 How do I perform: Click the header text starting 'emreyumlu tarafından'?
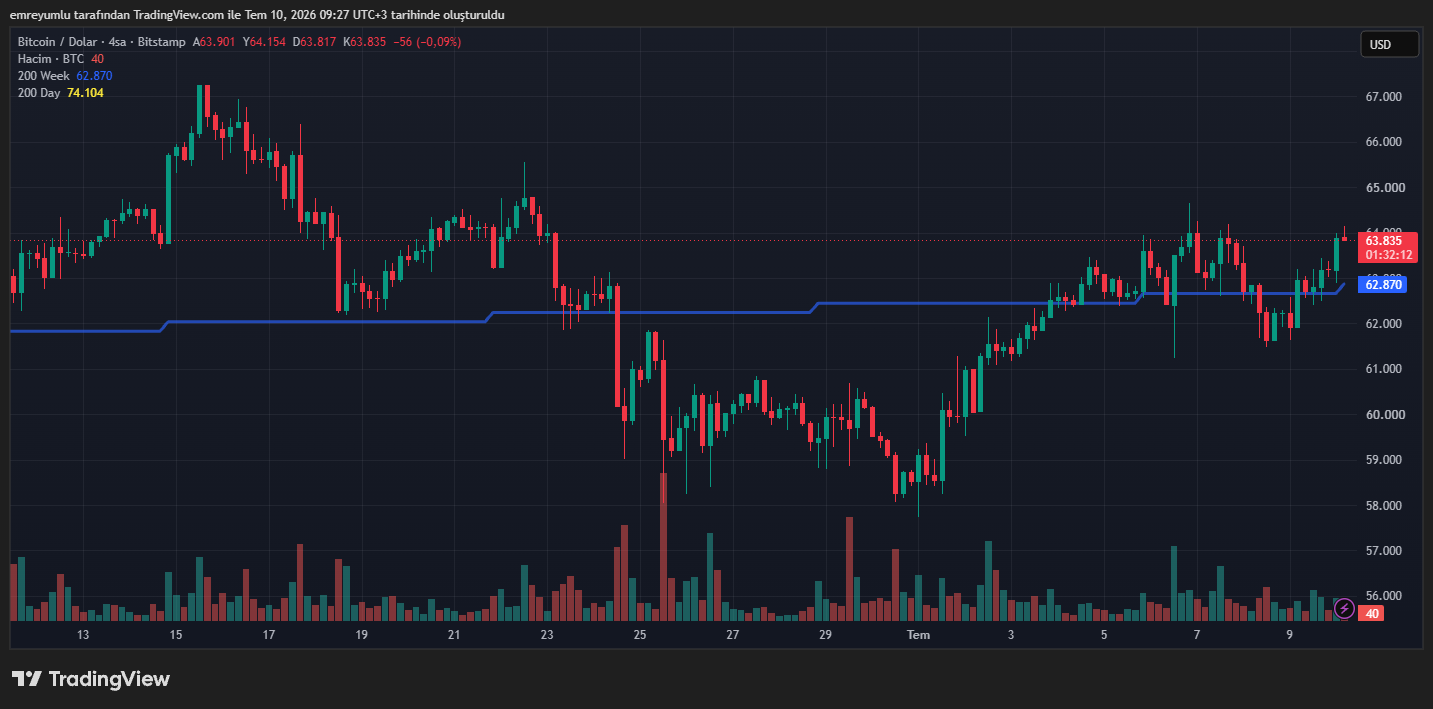coord(257,15)
